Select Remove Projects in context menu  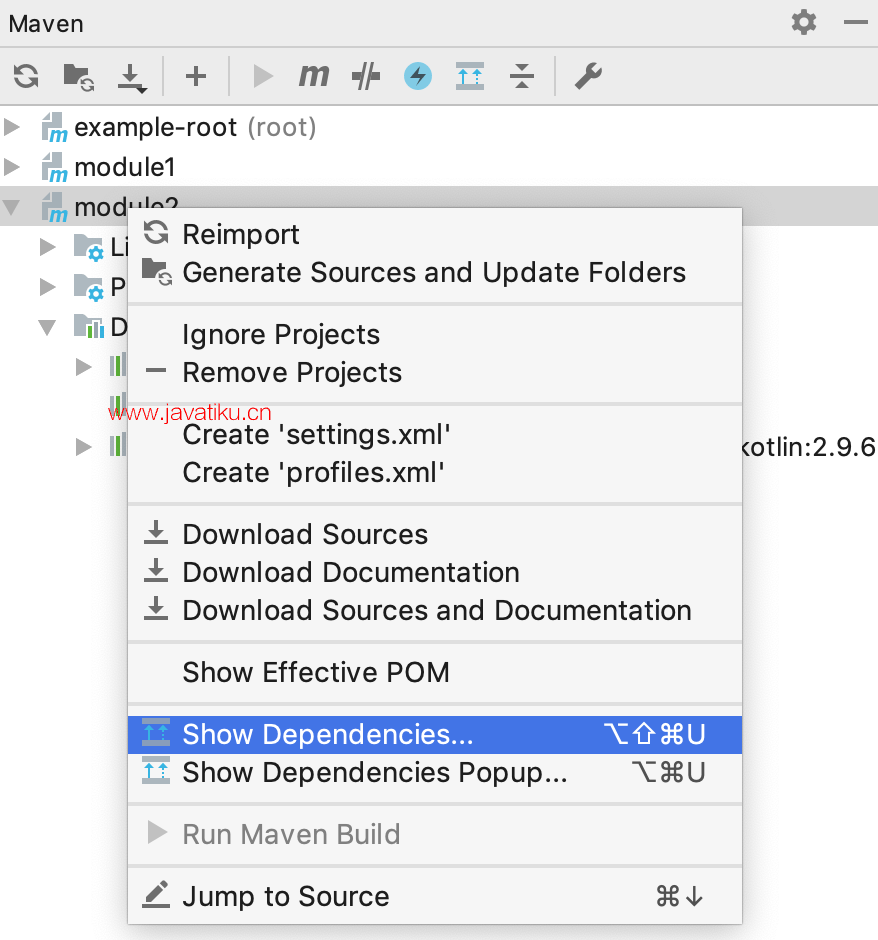[435, 372]
